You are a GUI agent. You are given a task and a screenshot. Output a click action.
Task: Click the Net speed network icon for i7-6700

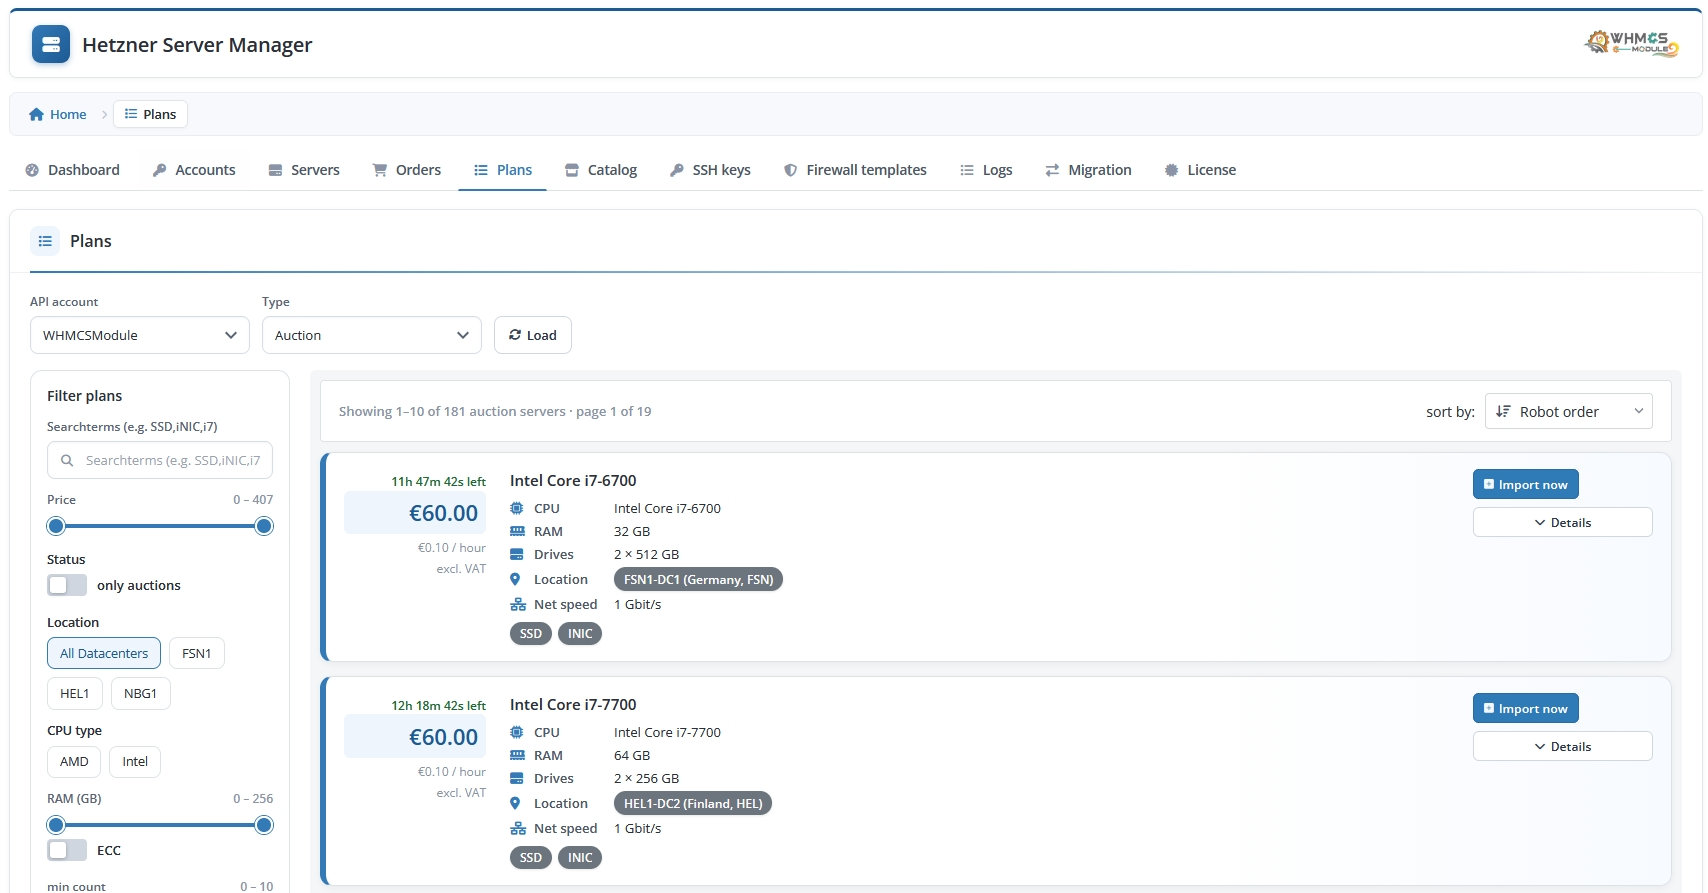518,604
